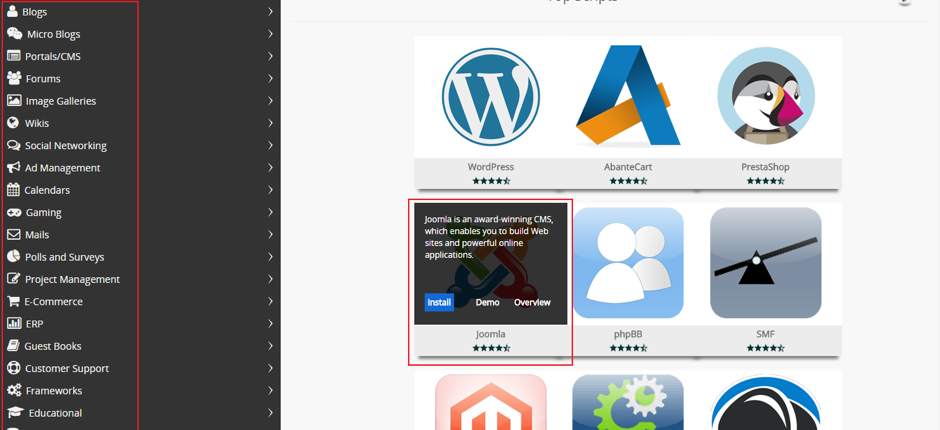Click the Image Galleries picture icon
Image resolution: width=940 pixels, height=430 pixels.
14,100
